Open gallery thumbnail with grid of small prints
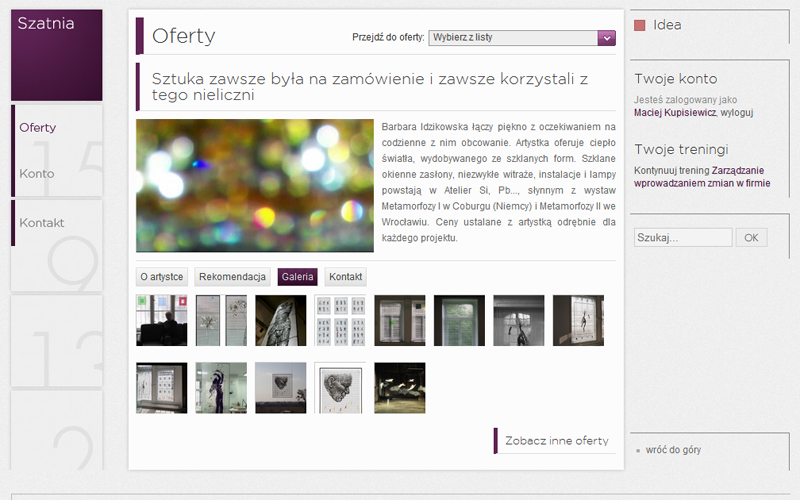Viewport: 800px width, 500px height. pos(340,320)
